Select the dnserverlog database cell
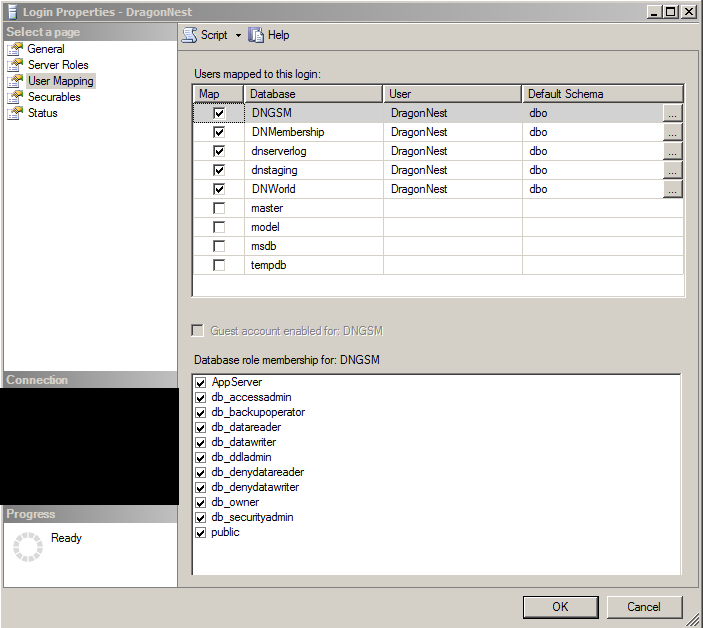The width and height of the screenshot is (703, 628). point(314,151)
